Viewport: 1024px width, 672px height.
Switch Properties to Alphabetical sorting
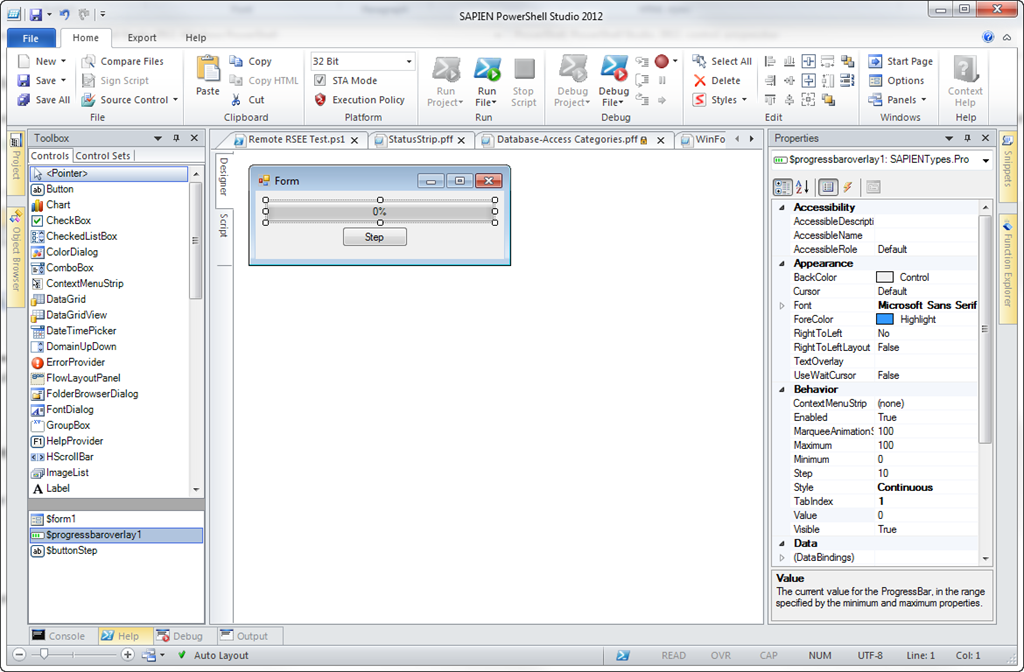pos(803,187)
